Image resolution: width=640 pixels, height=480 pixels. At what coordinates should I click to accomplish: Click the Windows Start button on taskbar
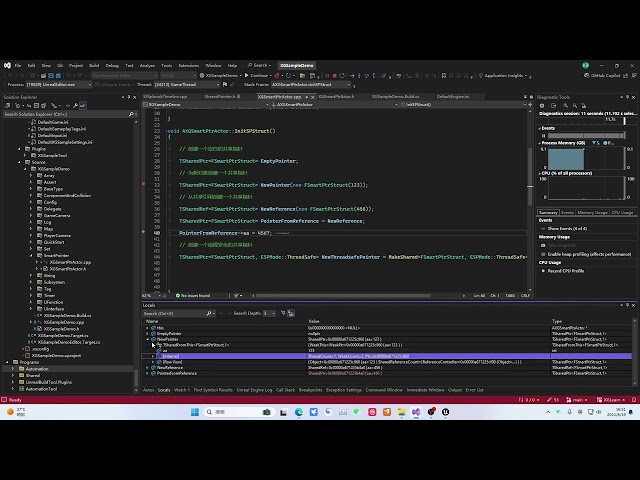195,412
